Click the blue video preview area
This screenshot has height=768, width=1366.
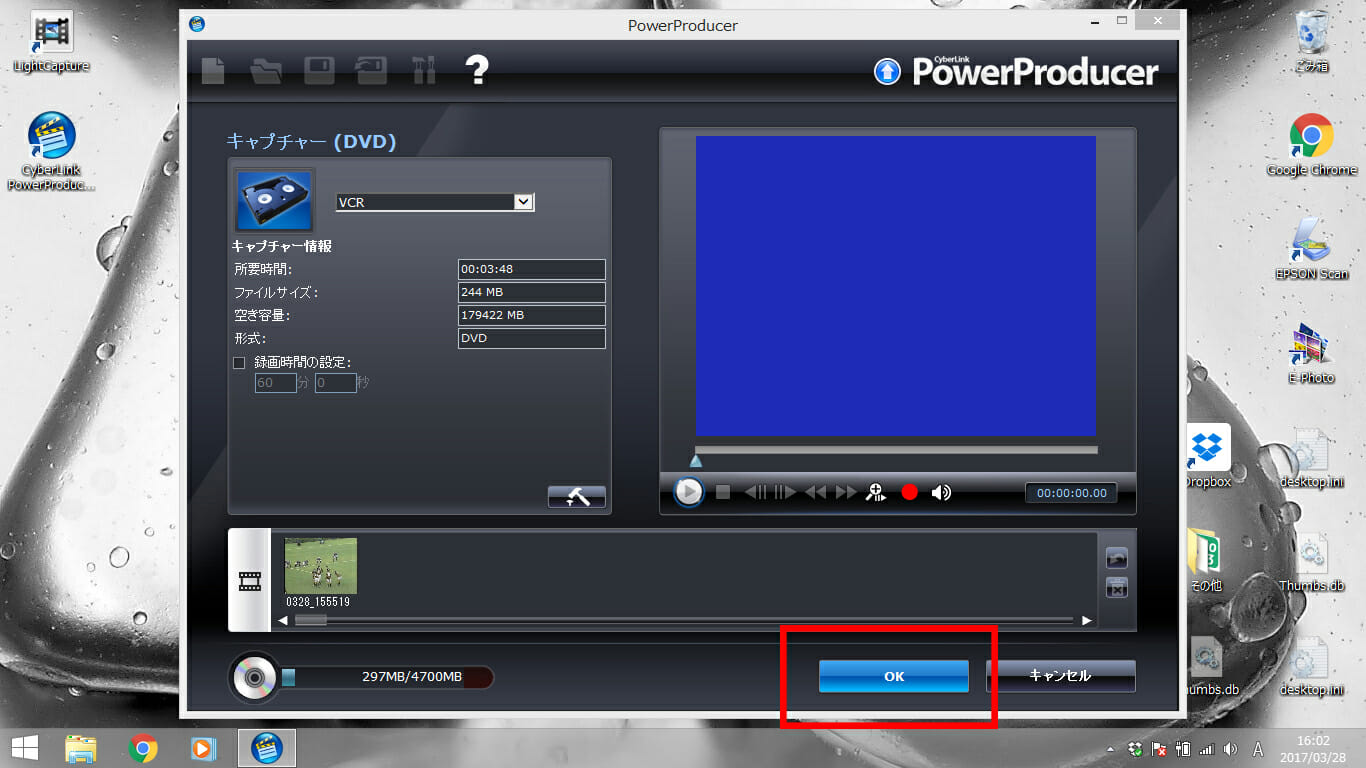tap(896, 286)
